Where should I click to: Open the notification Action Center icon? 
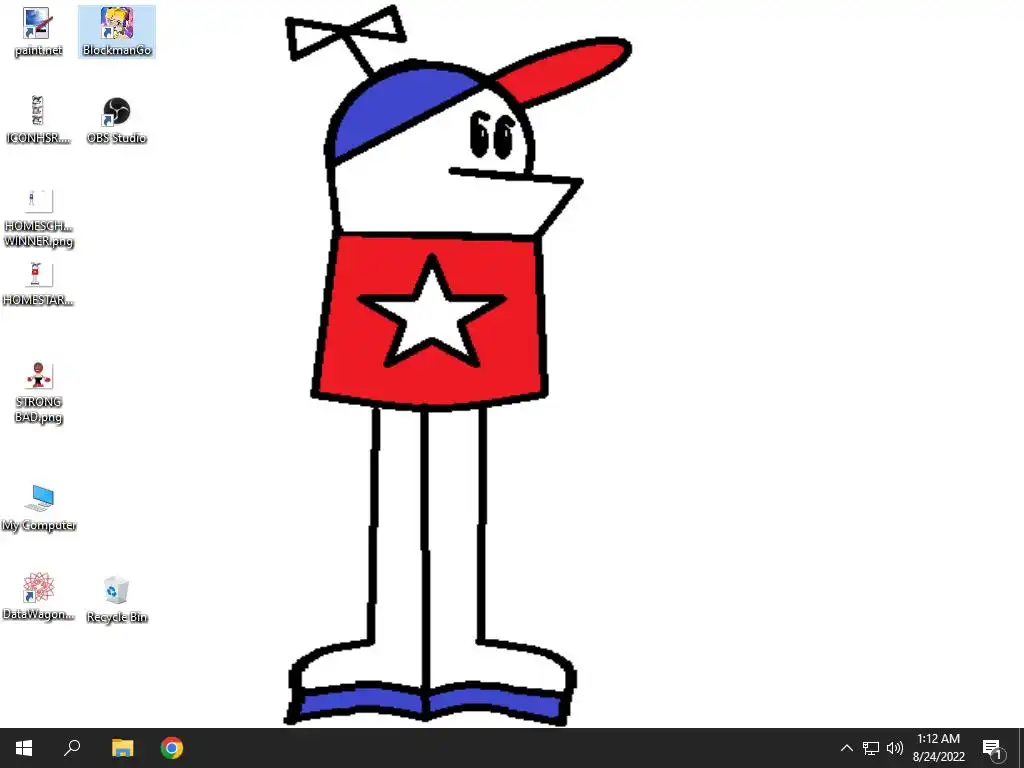pyautogui.click(x=993, y=748)
